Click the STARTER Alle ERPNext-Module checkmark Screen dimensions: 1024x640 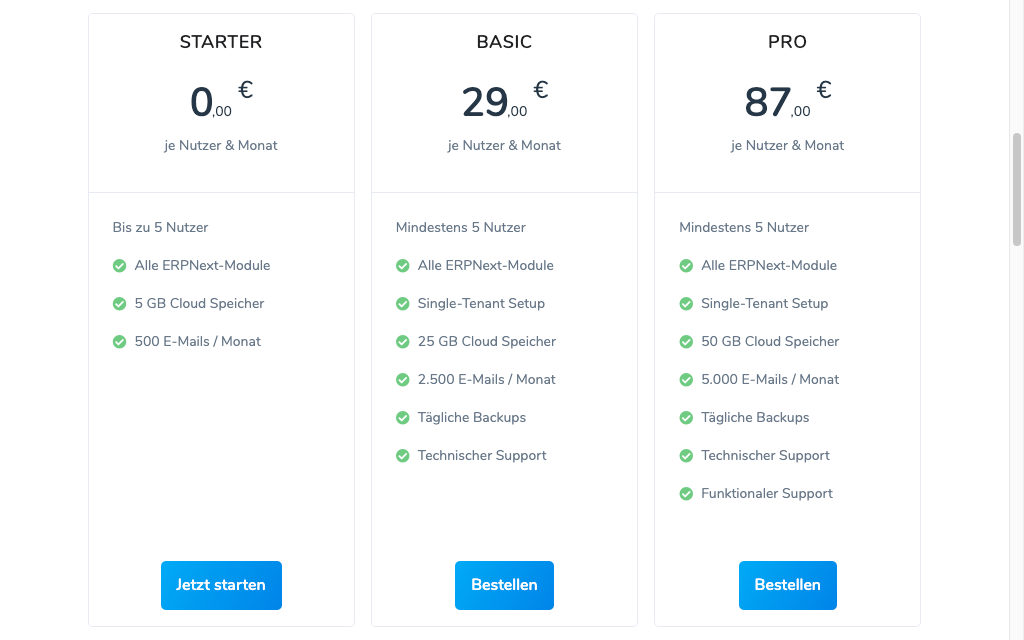[120, 266]
